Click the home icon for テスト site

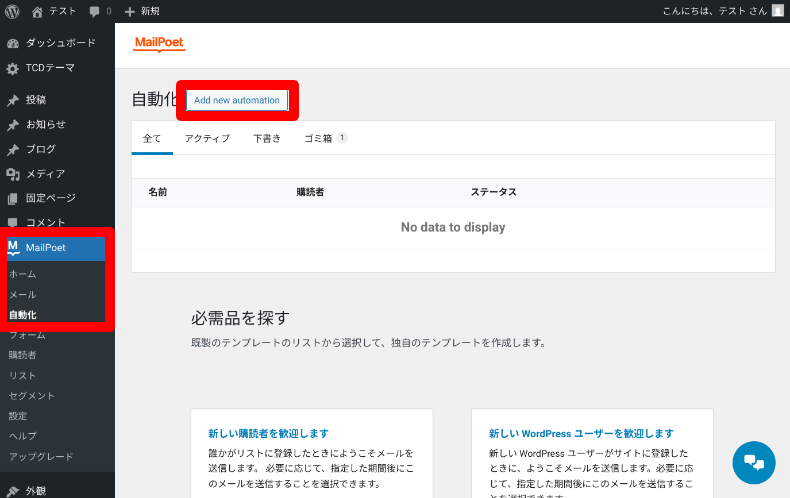tap(37, 12)
